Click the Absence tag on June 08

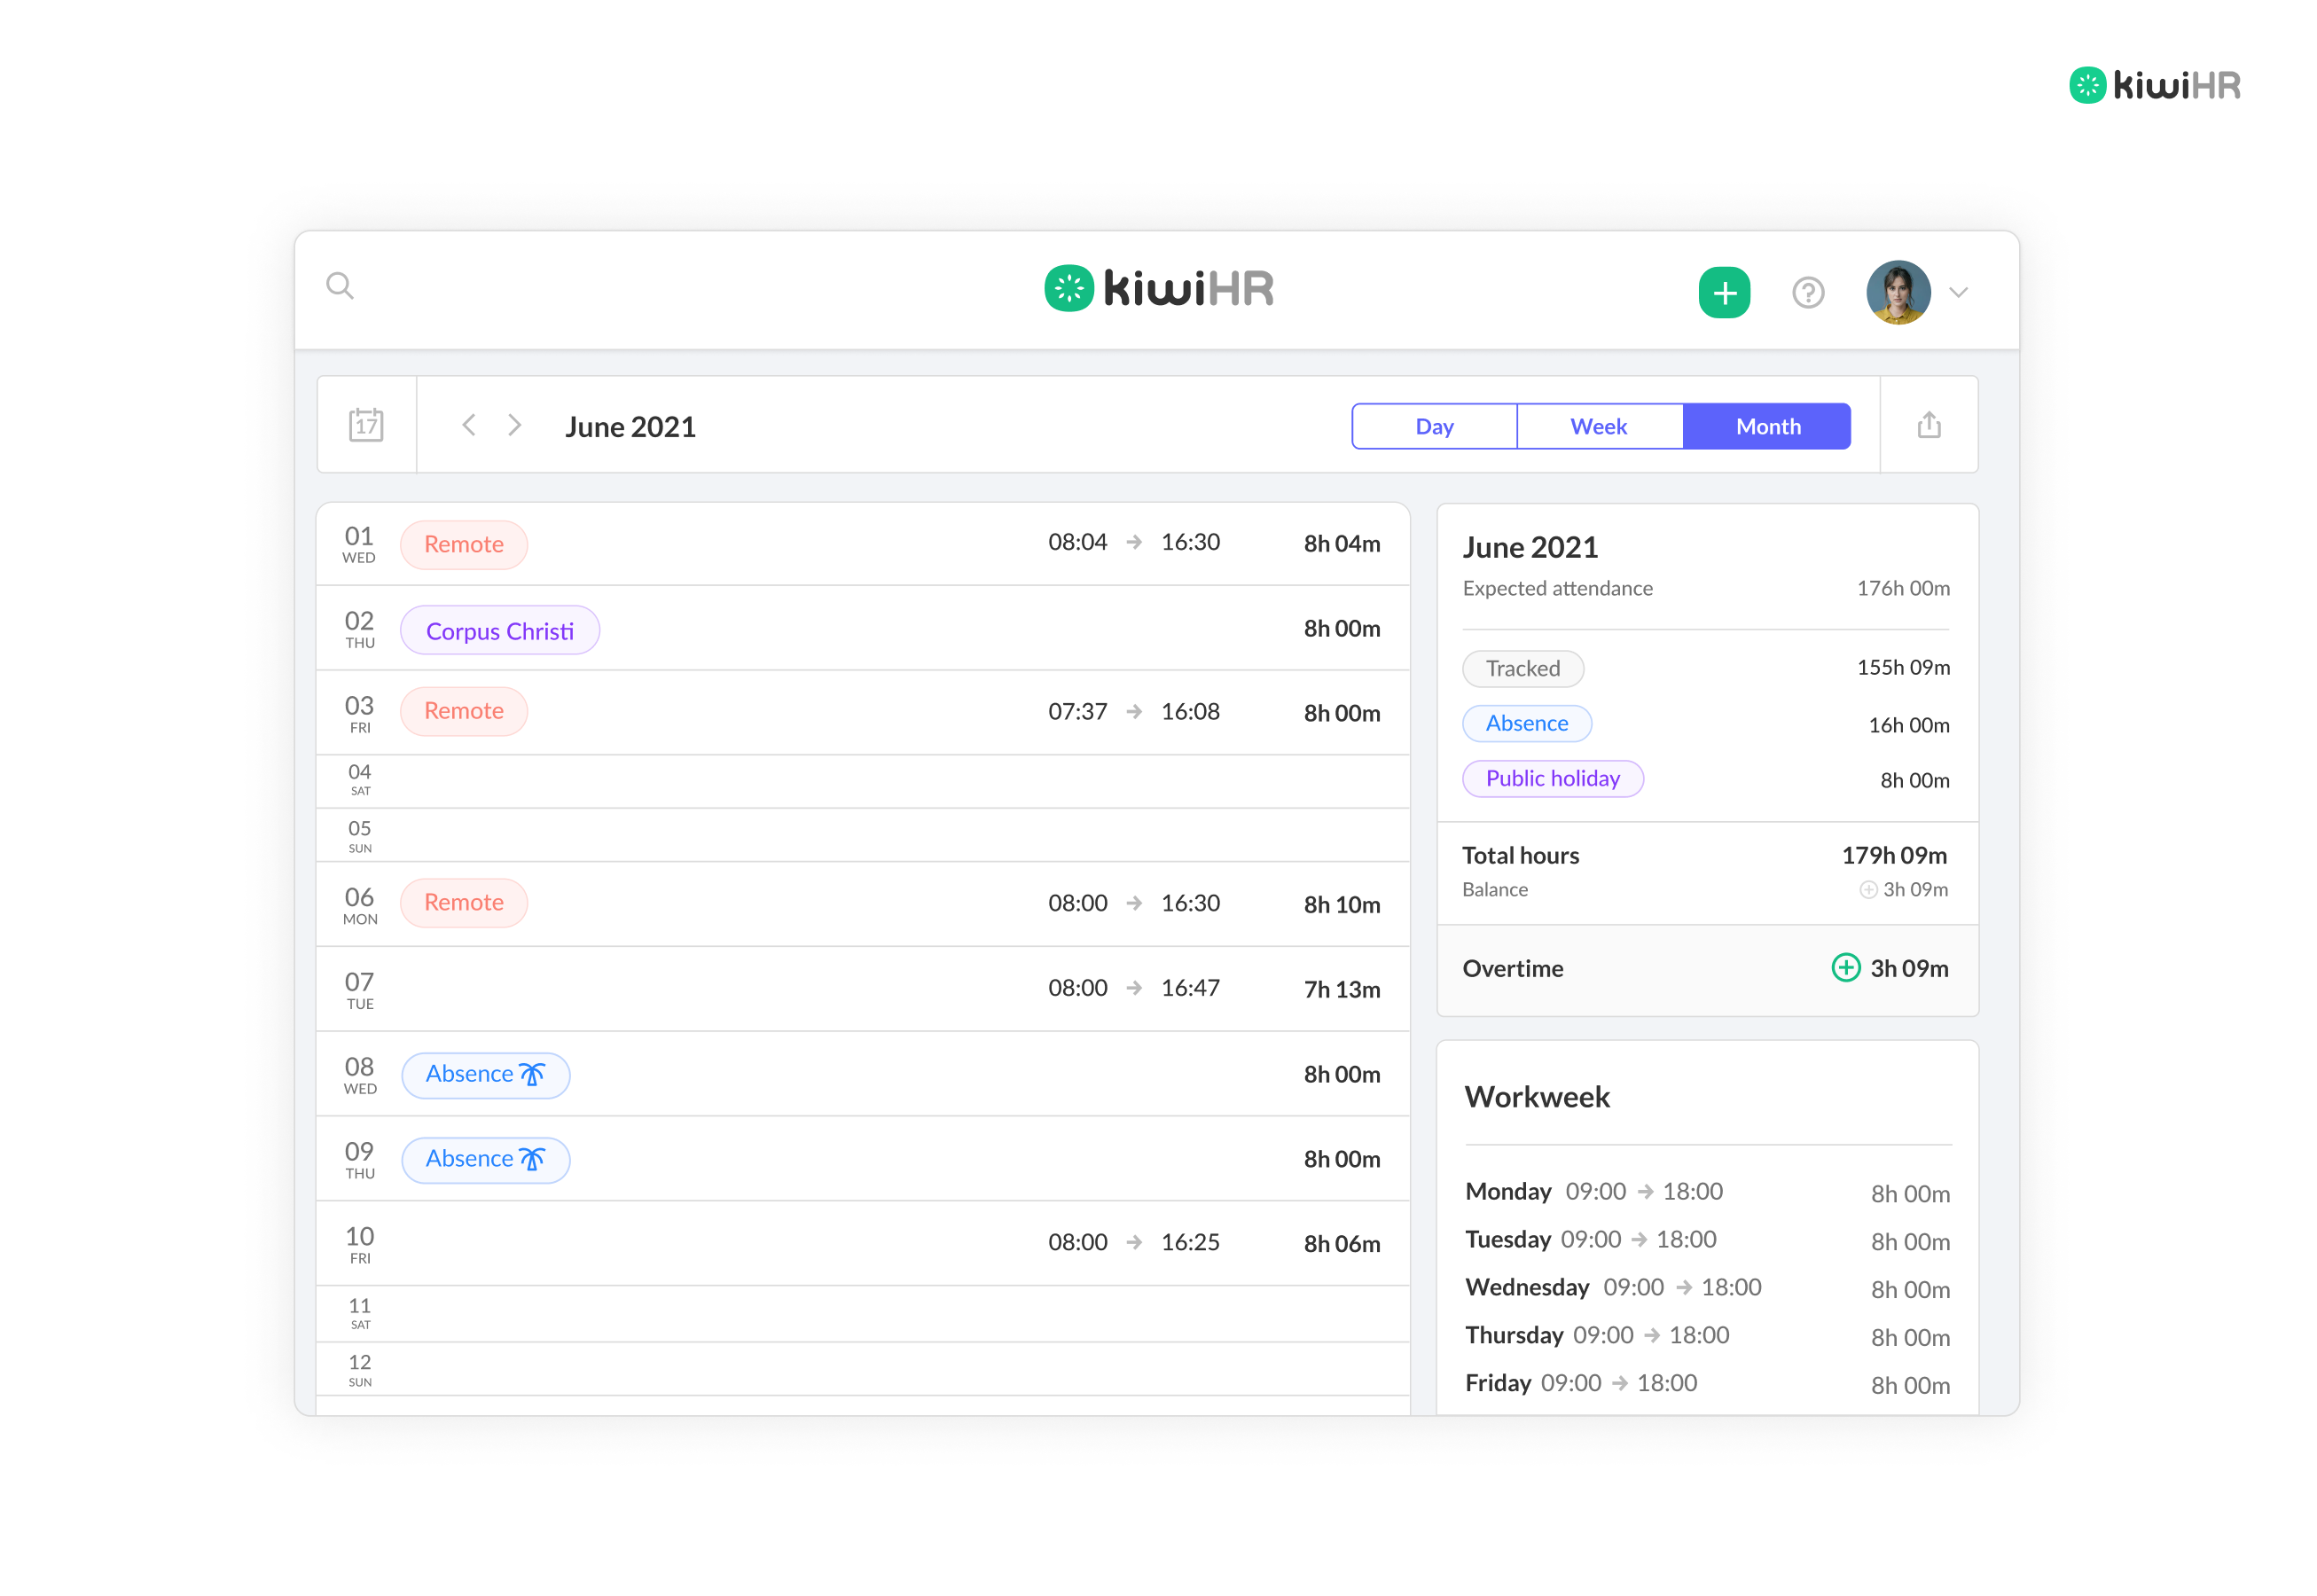tap(485, 1075)
